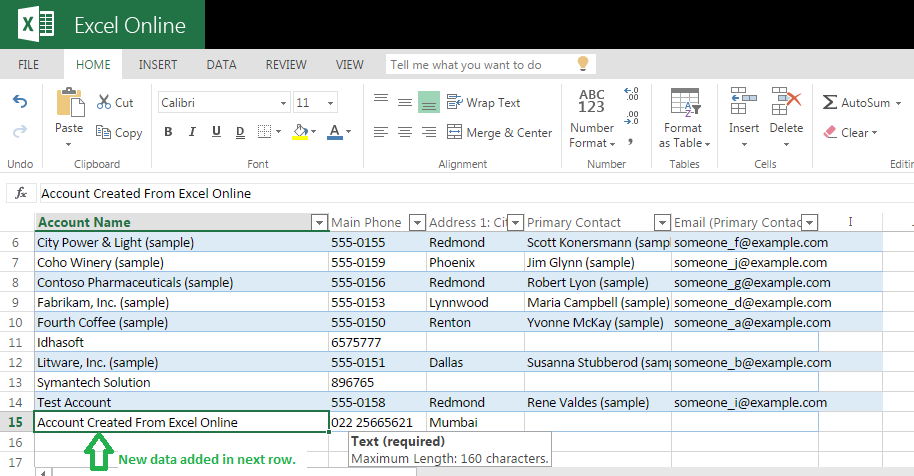
Task: Center text horizontally
Action: click(x=405, y=132)
